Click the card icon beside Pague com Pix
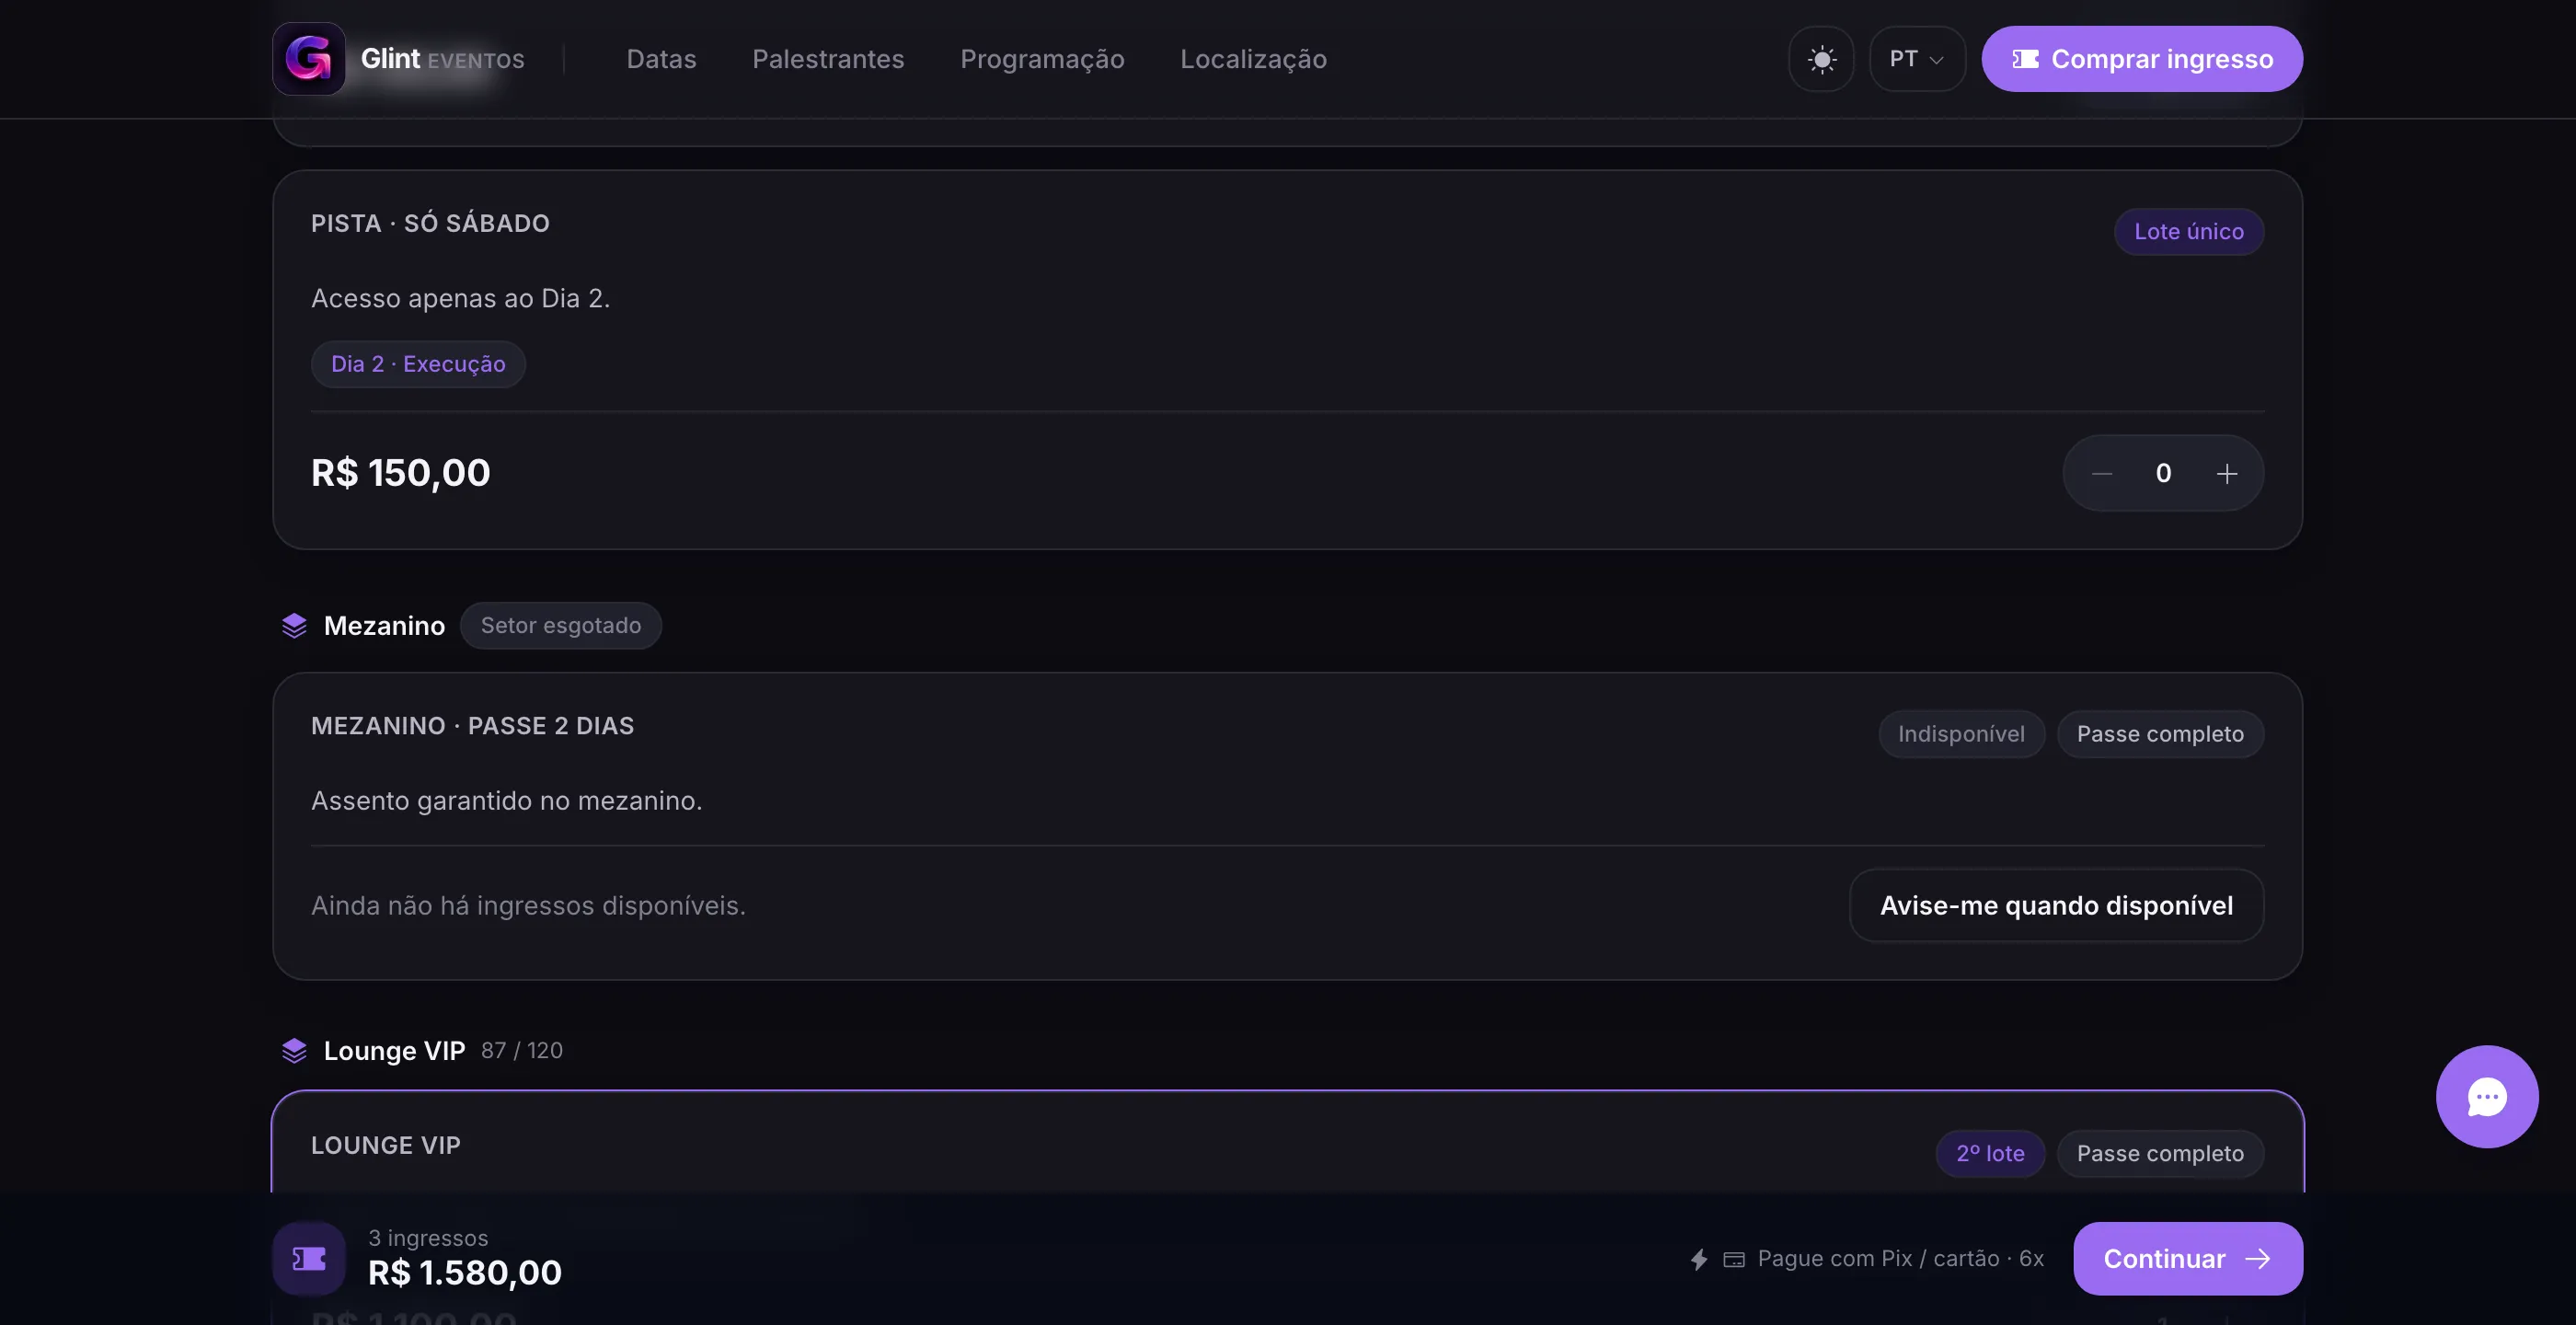This screenshot has height=1325, width=2576. click(1734, 1260)
